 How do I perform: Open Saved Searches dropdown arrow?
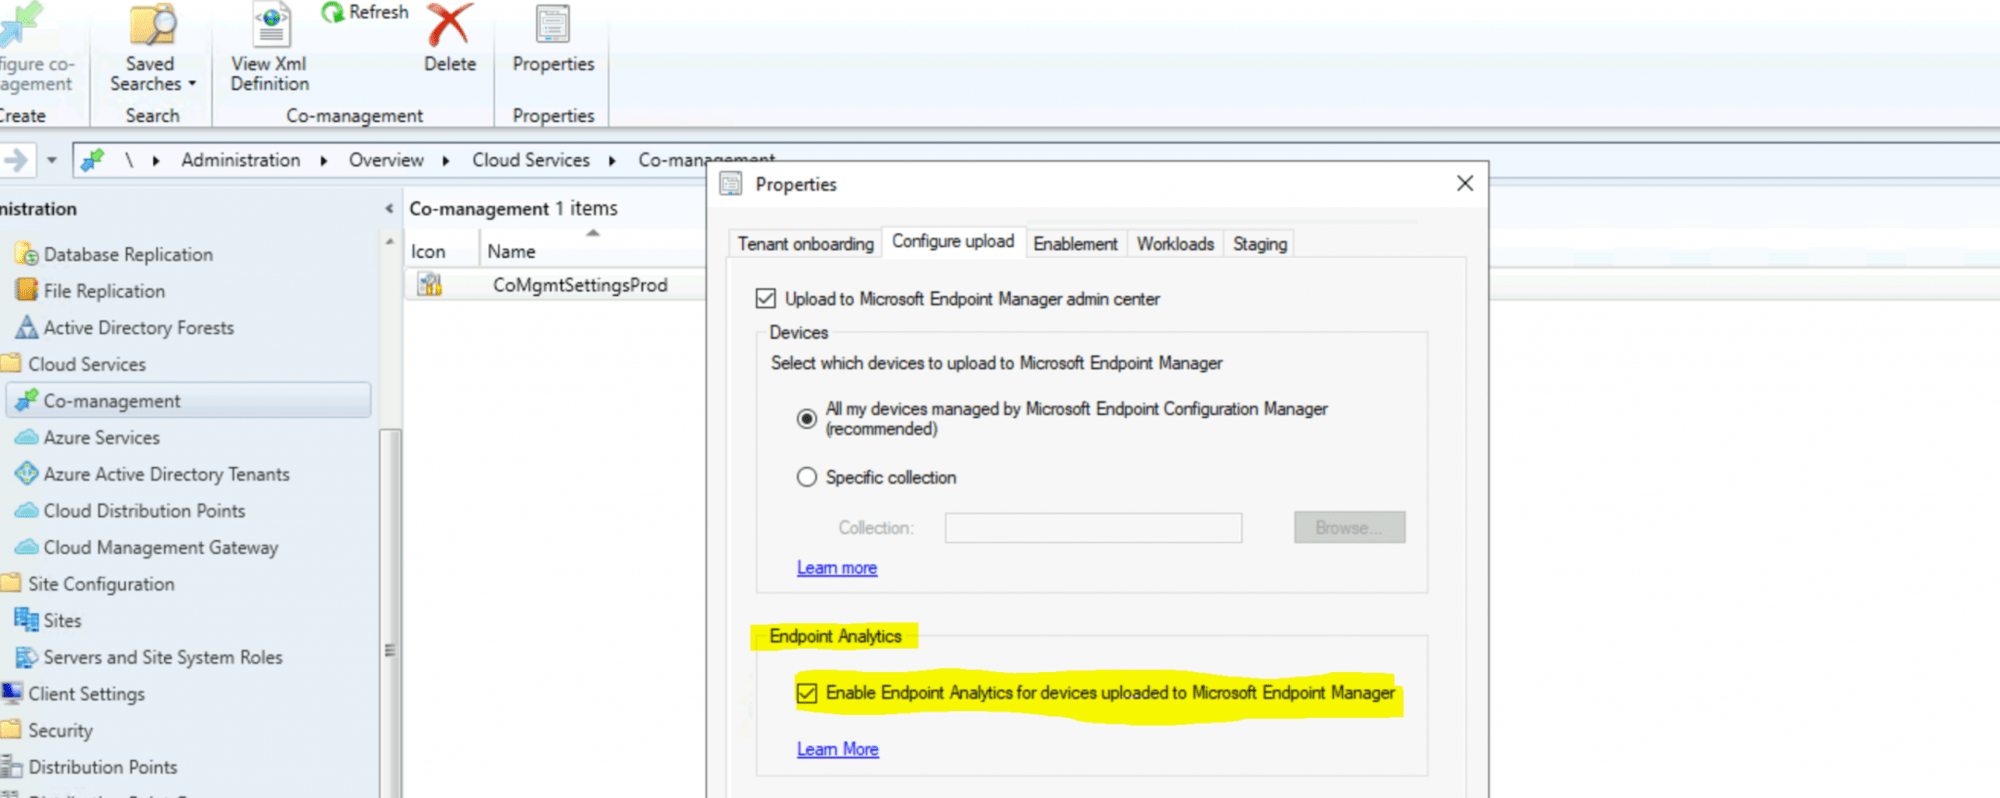(192, 84)
